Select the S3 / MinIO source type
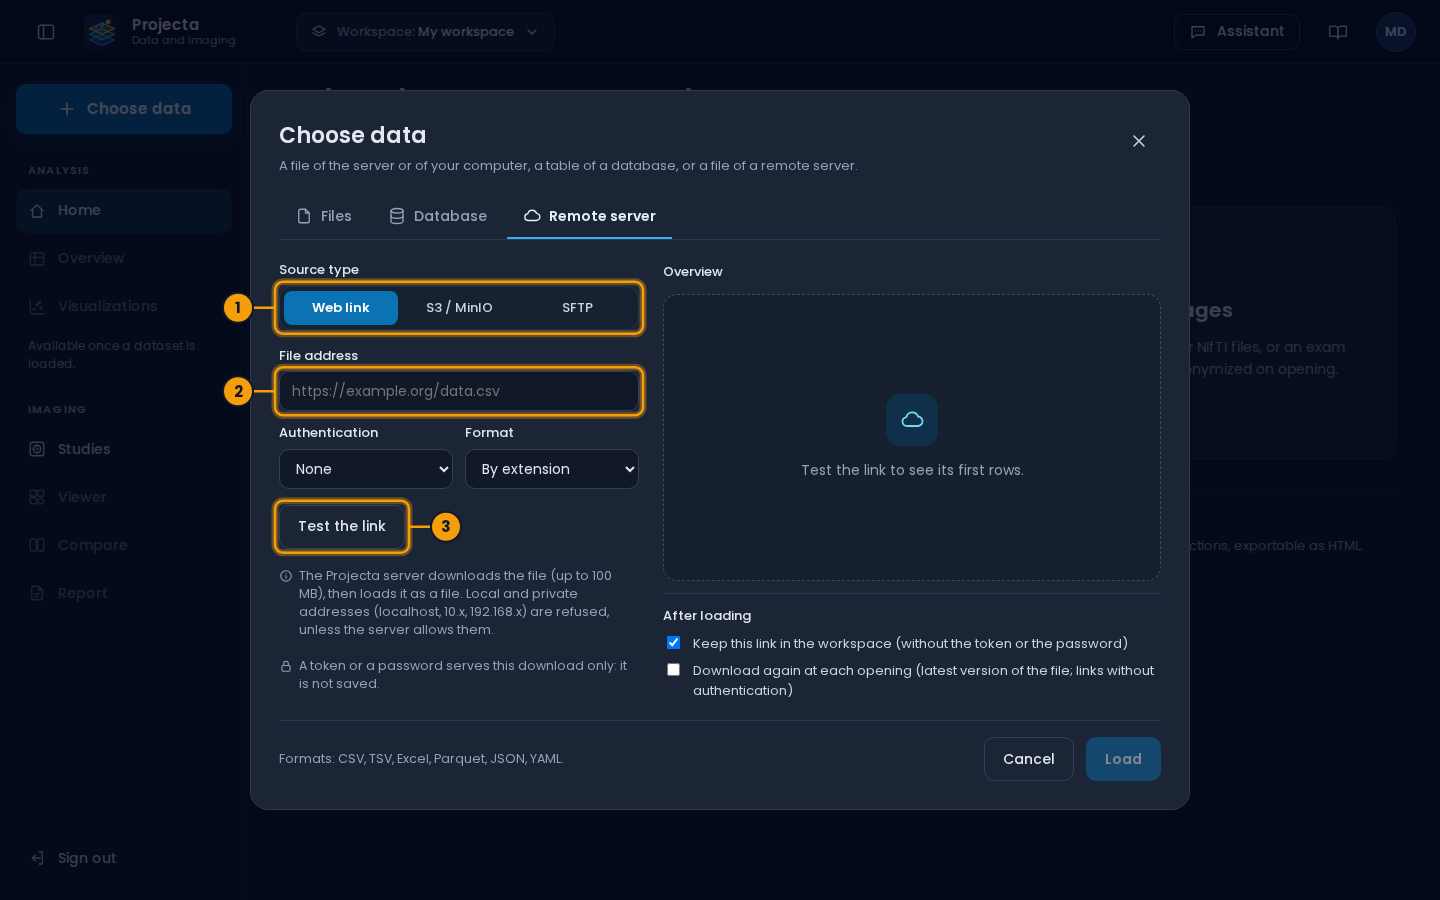The height and width of the screenshot is (900, 1440). click(459, 308)
